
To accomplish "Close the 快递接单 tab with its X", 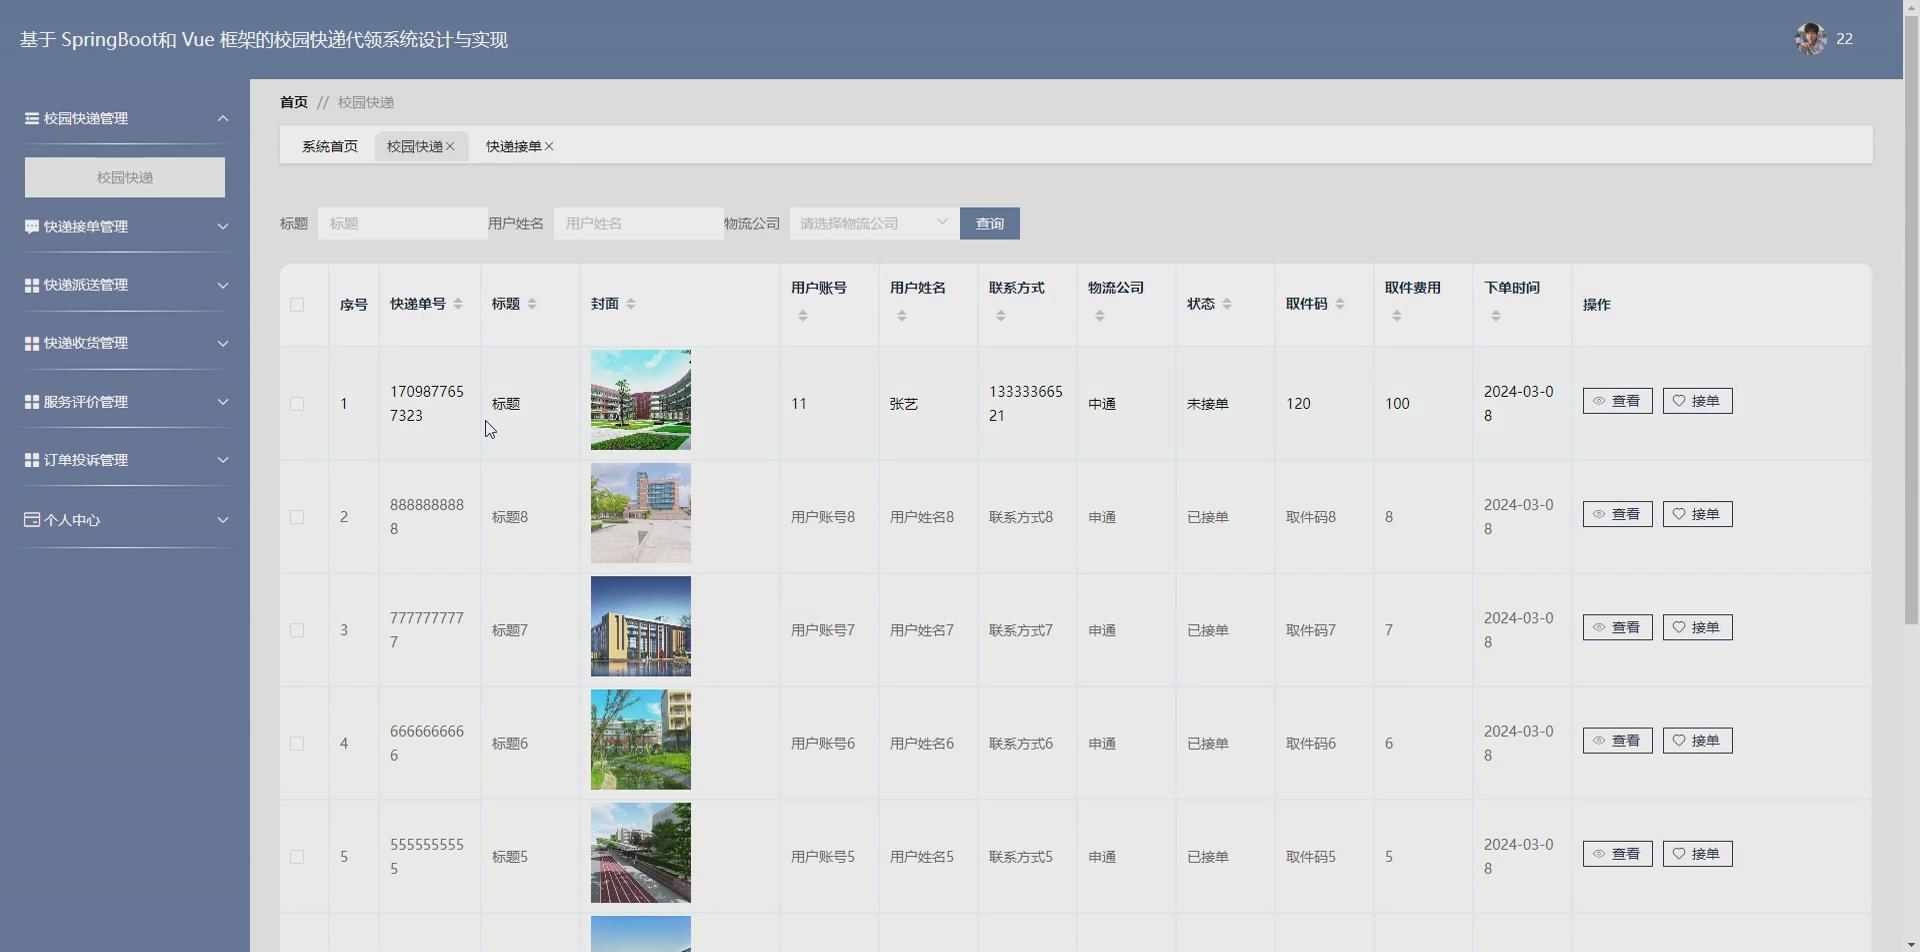I will coord(549,146).
